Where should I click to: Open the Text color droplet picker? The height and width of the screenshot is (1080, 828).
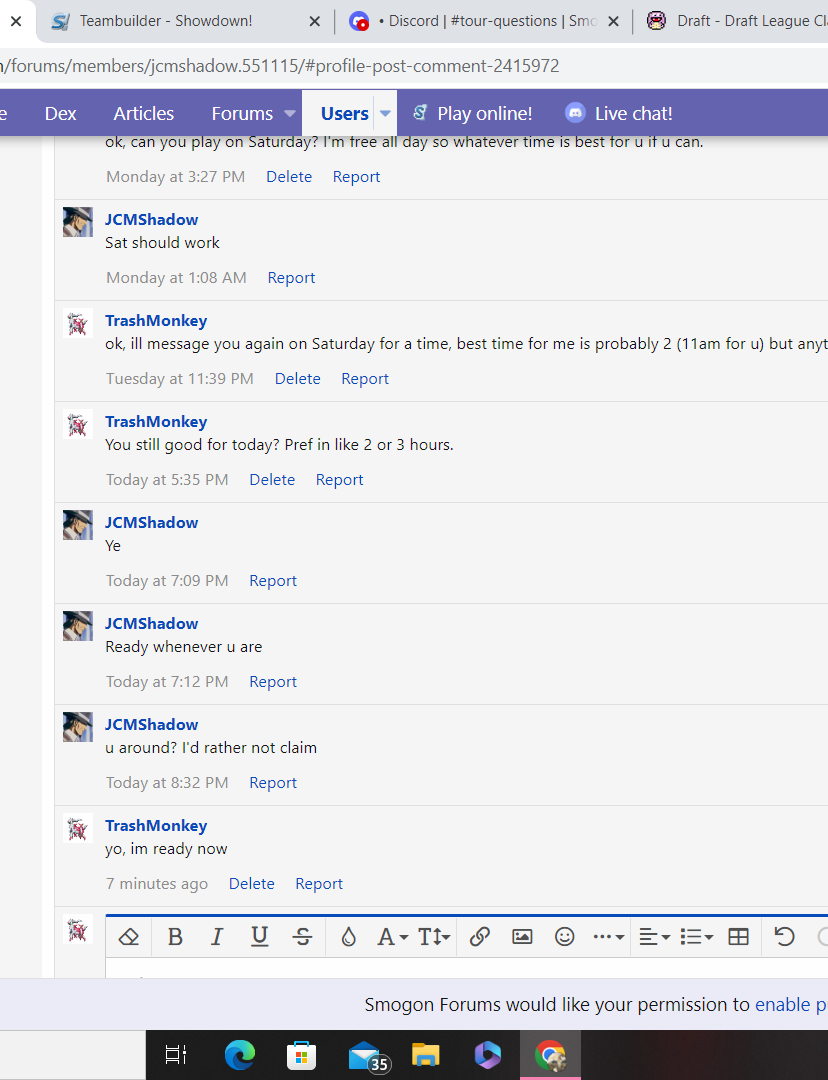(x=349, y=937)
